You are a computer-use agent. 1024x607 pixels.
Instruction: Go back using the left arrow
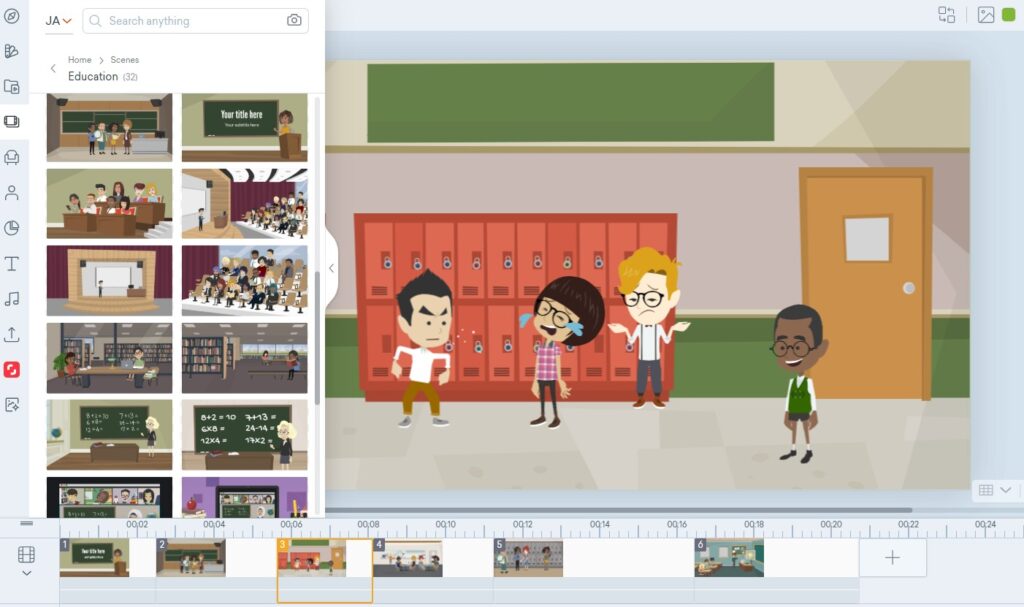[53, 68]
